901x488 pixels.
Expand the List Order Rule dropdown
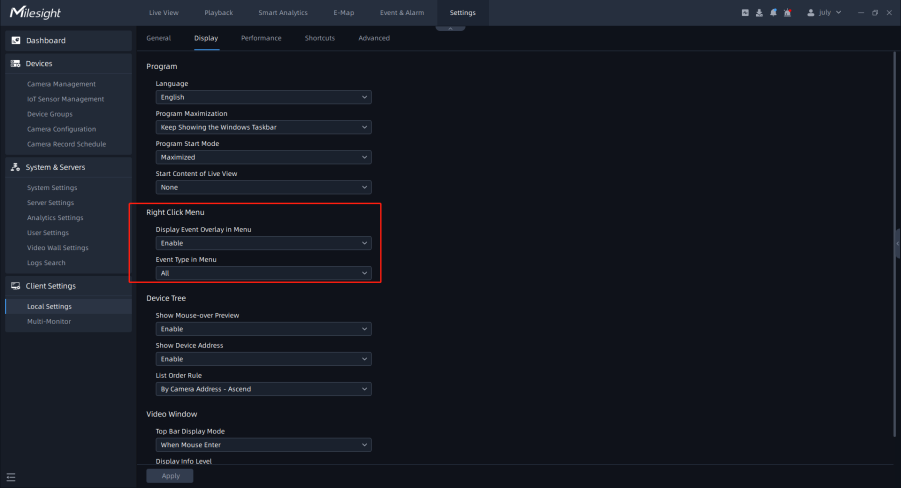pyautogui.click(x=264, y=389)
